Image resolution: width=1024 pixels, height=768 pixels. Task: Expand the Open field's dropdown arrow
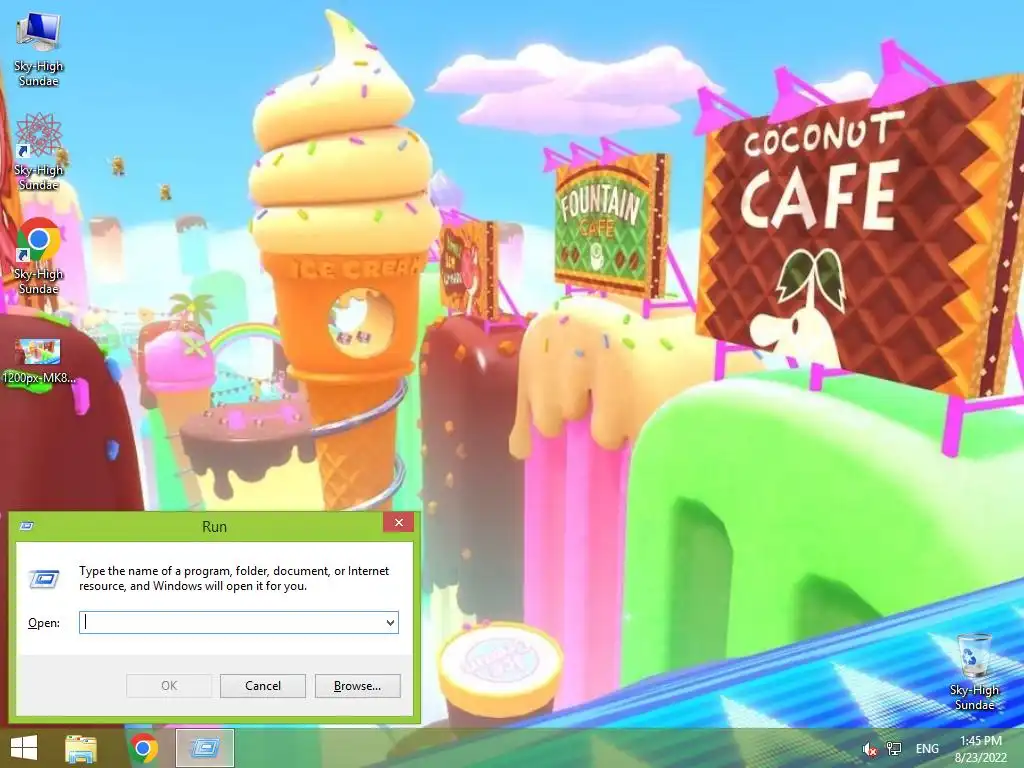(x=390, y=622)
